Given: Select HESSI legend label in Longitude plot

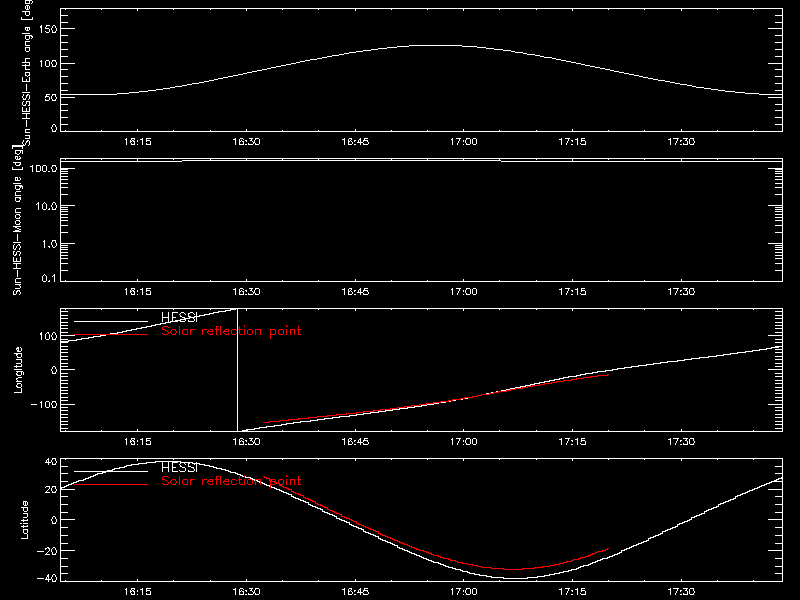Looking at the screenshot, I should [179, 317].
